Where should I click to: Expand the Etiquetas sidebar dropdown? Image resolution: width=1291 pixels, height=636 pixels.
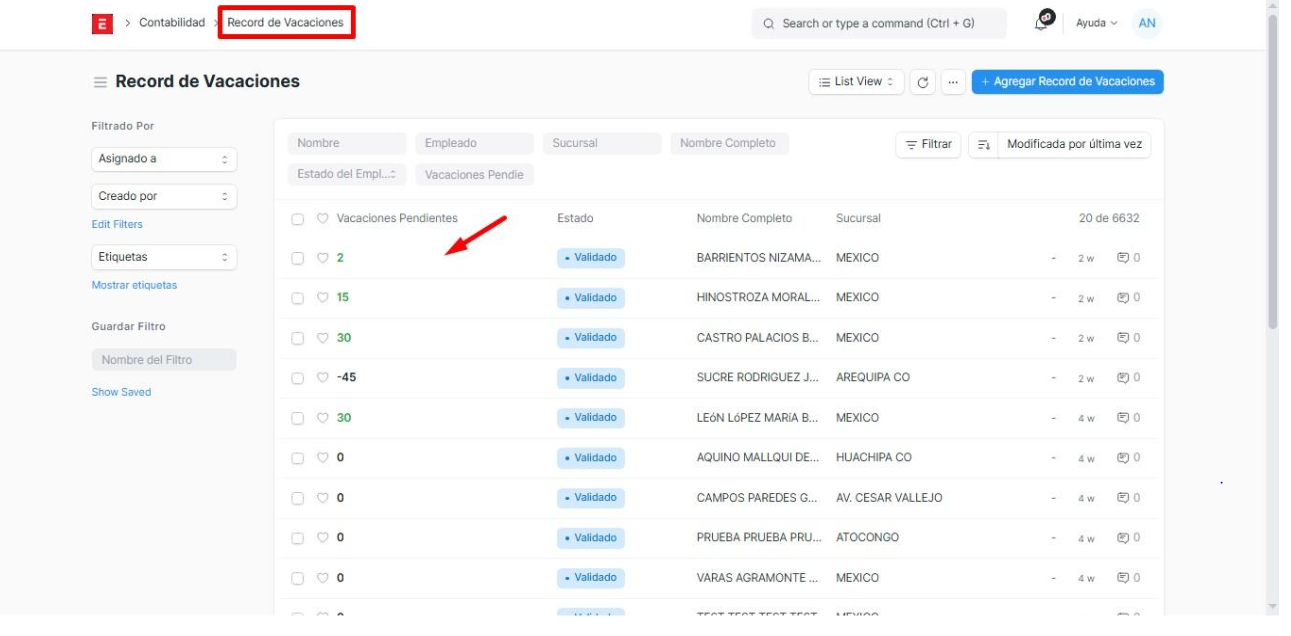point(164,257)
